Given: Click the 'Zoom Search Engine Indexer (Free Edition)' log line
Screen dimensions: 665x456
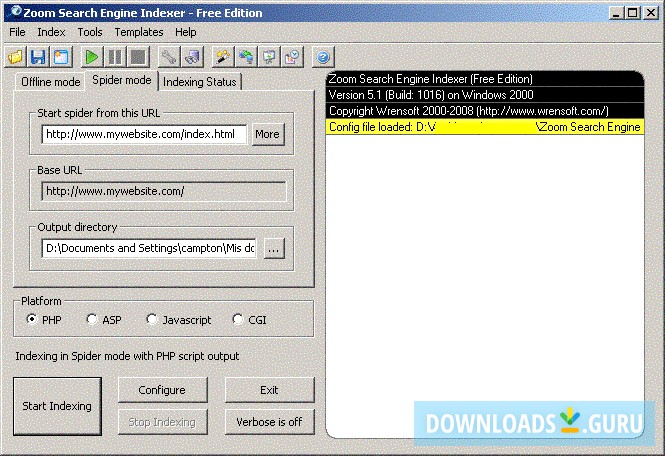Looking at the screenshot, I should point(485,79).
